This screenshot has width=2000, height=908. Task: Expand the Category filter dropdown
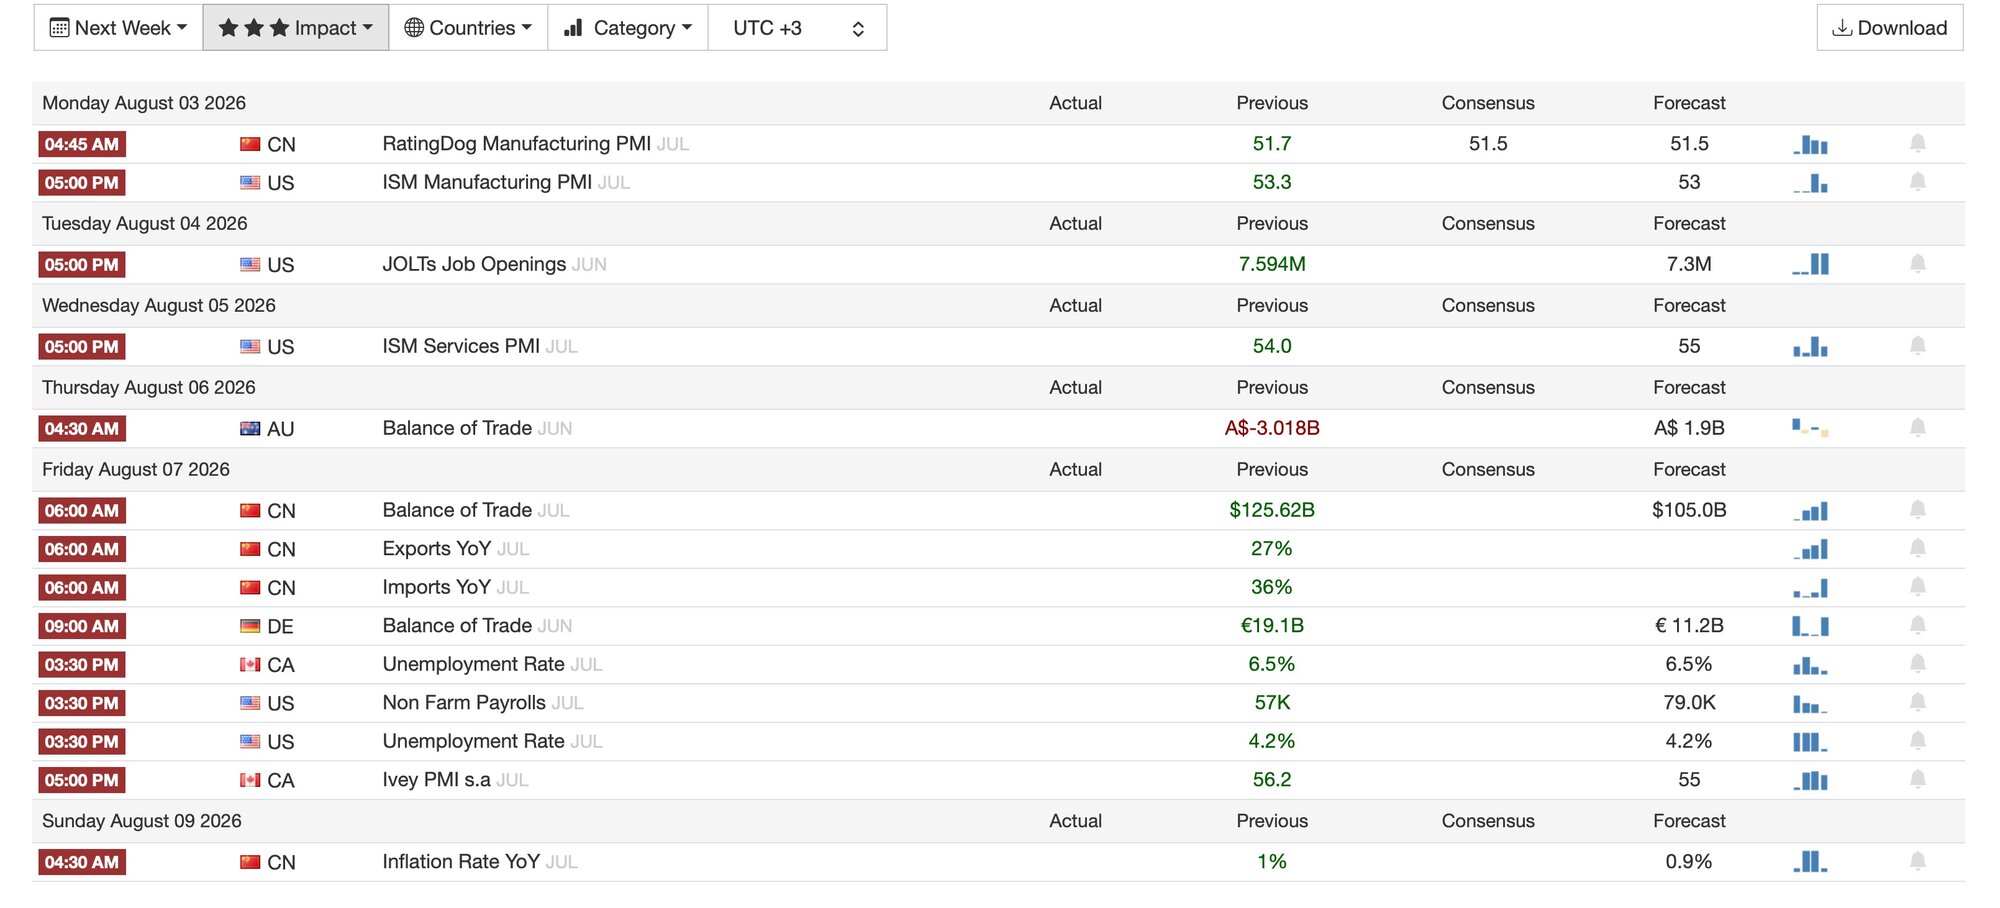[x=628, y=28]
